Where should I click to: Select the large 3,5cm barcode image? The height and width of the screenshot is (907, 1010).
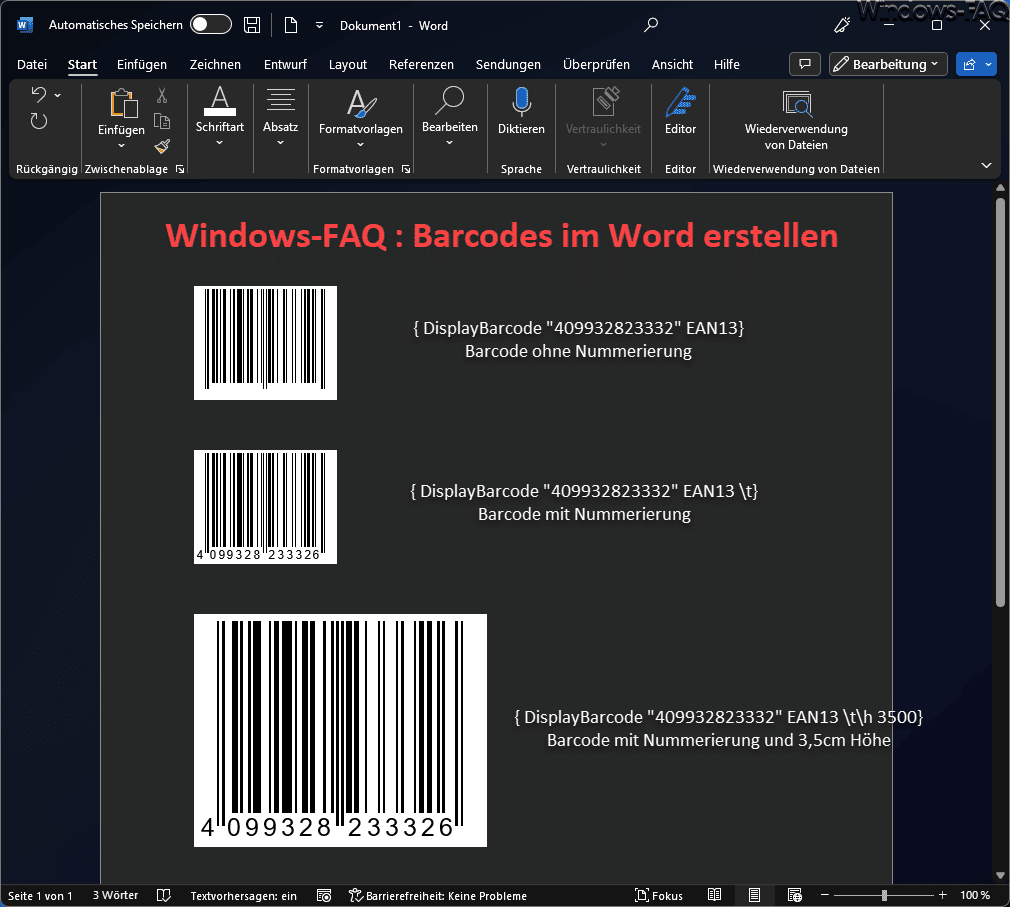340,730
